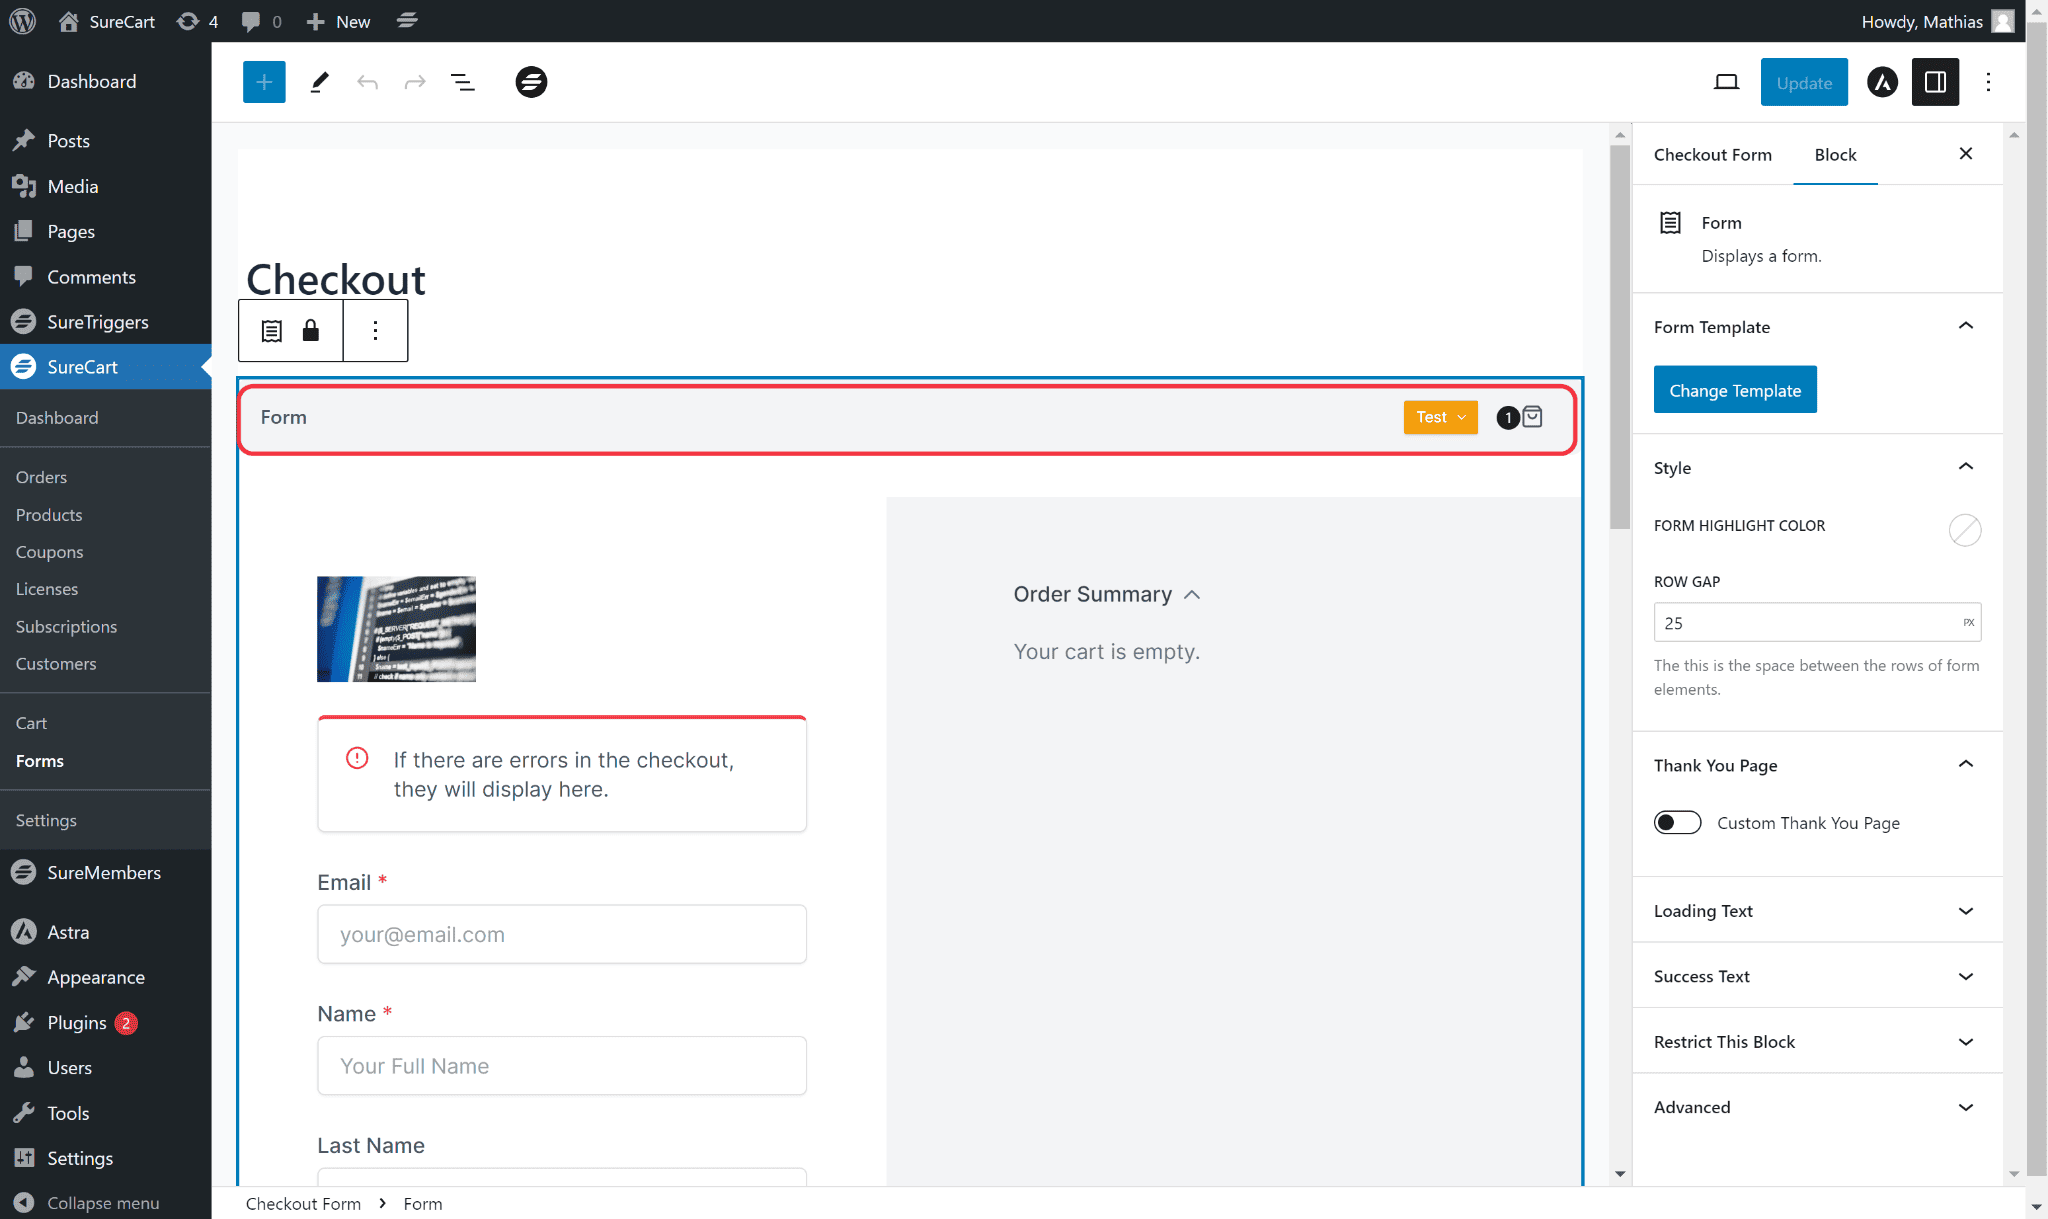
Task: Open the Document Overview list icon
Action: pos(462,82)
